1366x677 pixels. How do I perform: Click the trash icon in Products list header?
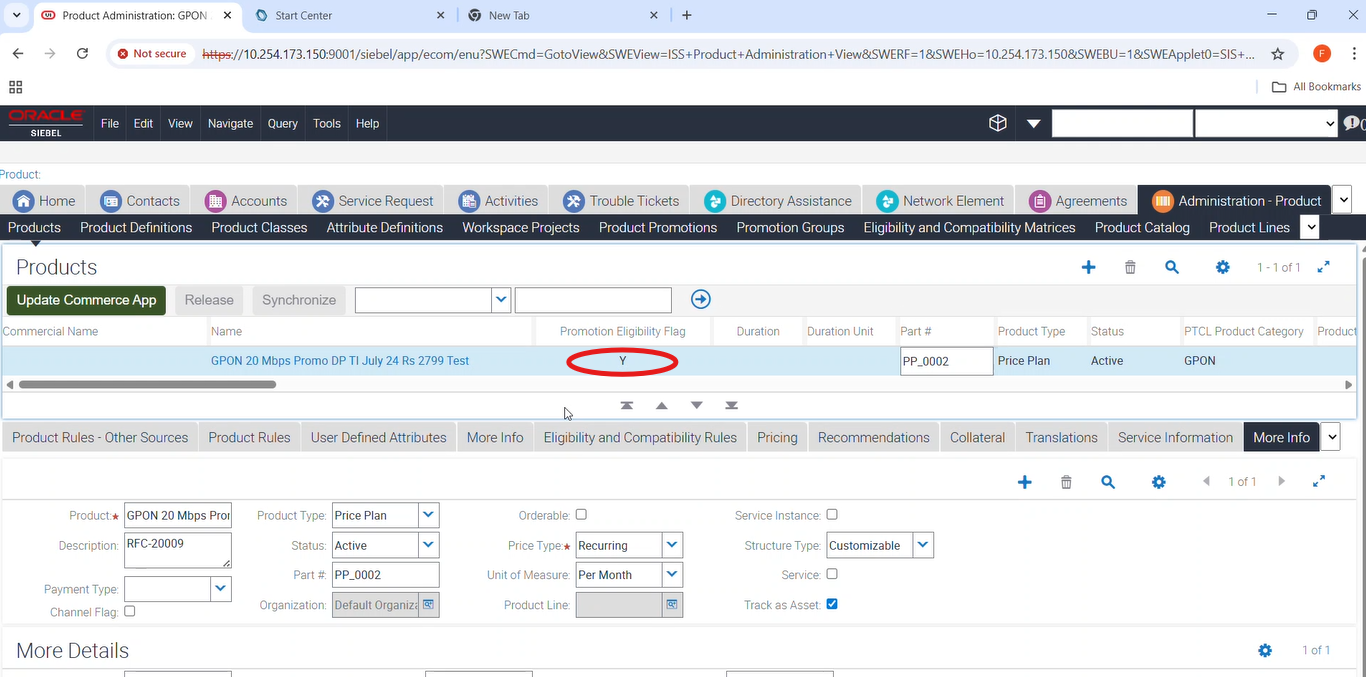click(x=1130, y=267)
